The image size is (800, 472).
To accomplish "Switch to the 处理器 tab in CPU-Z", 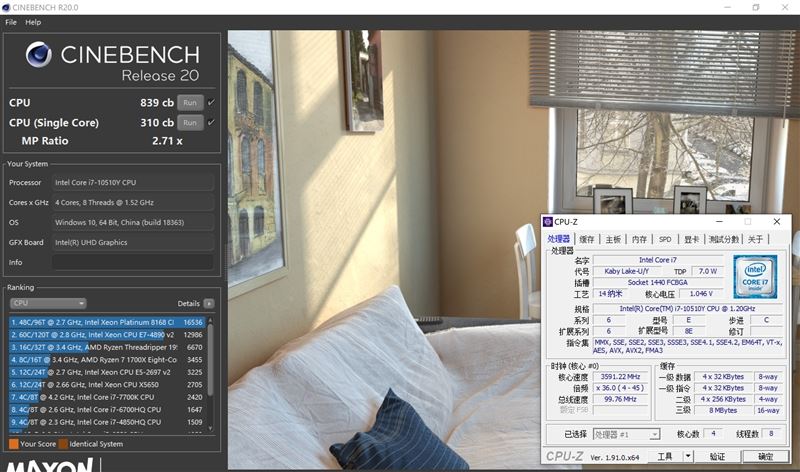I will [x=558, y=239].
